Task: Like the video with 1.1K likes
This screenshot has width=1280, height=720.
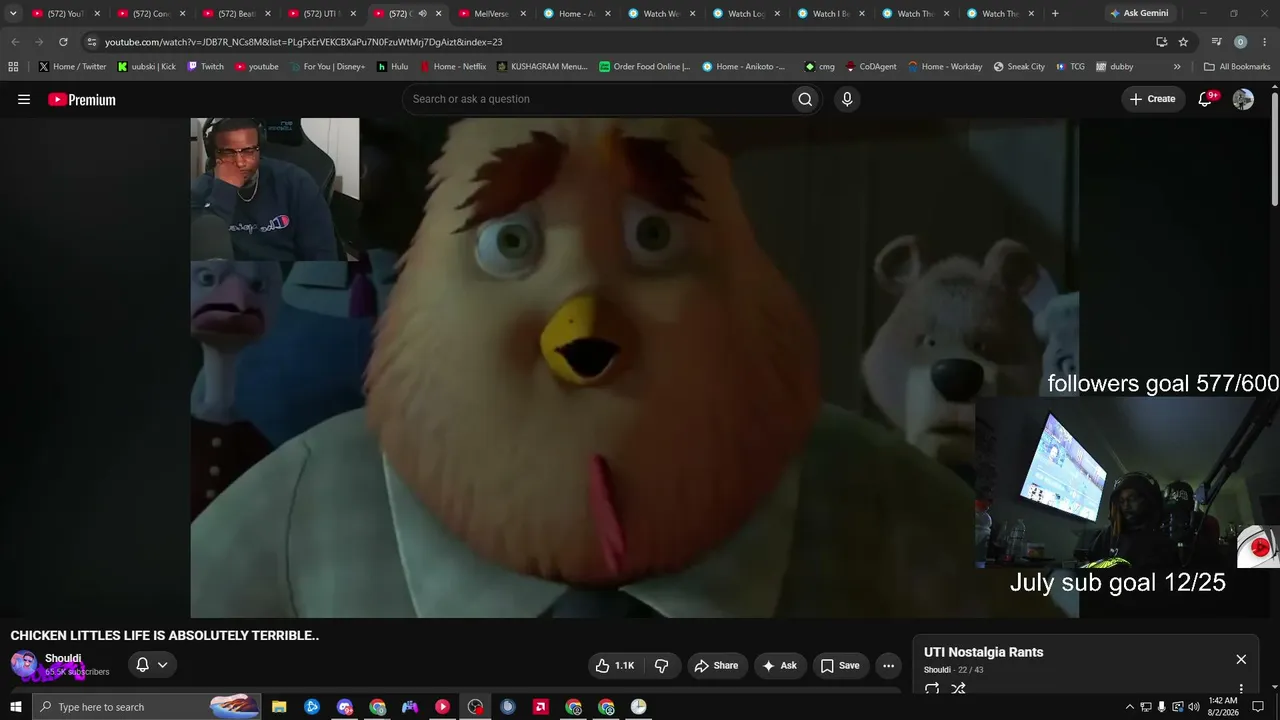Action: pyautogui.click(x=615, y=666)
